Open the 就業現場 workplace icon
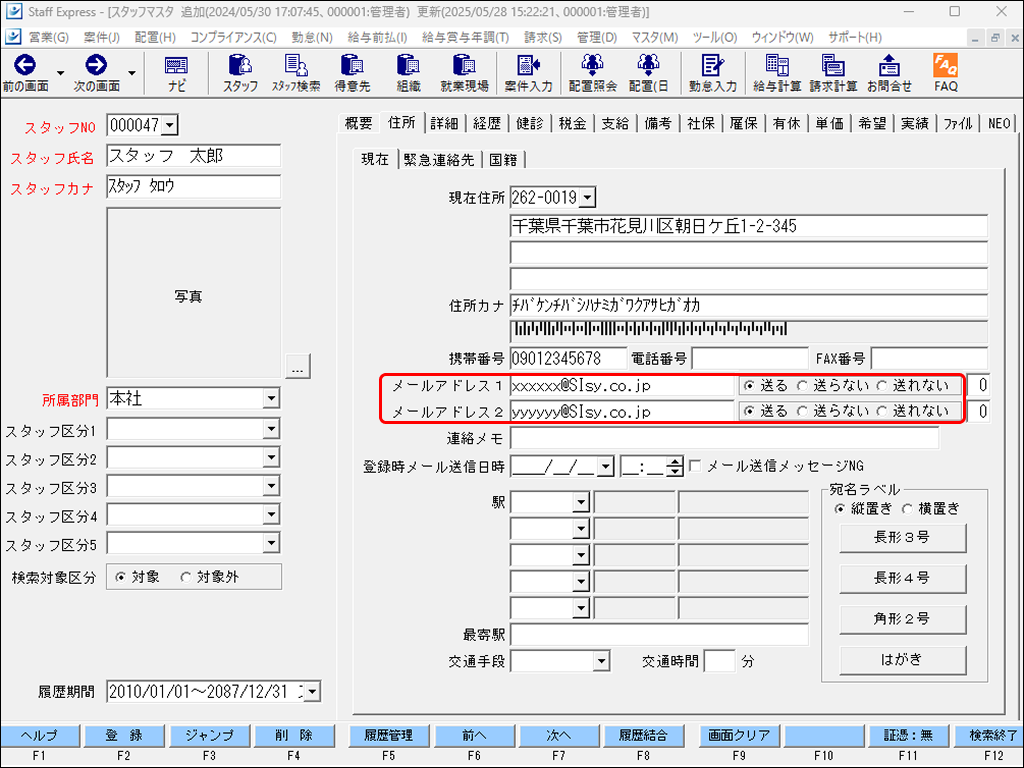This screenshot has height=768, width=1024. [x=464, y=73]
